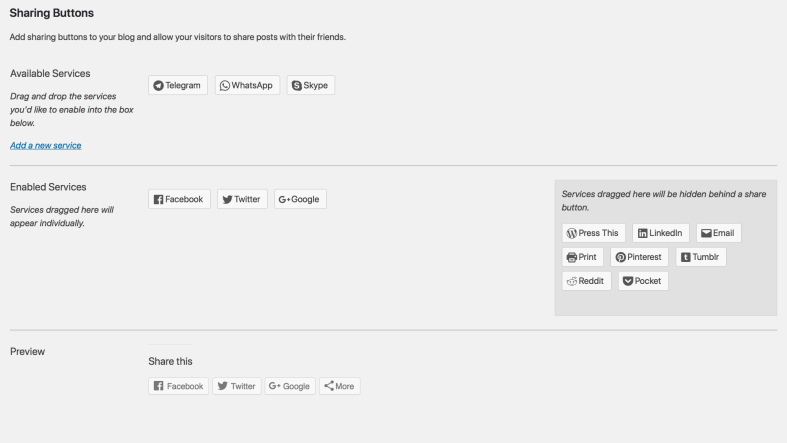Click the Twitter button in the preview
The width and height of the screenshot is (787, 443).
point(237,386)
